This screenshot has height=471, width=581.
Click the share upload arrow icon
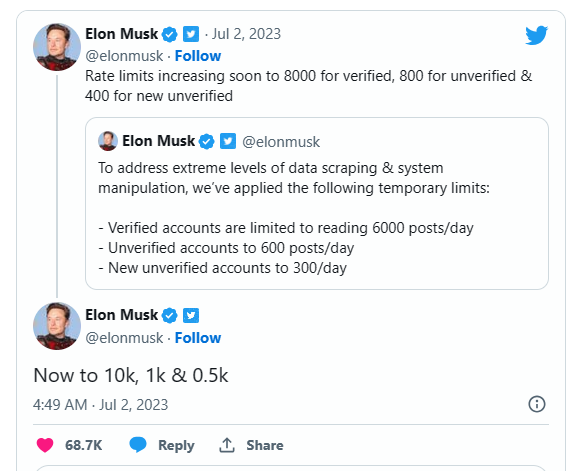(x=227, y=445)
